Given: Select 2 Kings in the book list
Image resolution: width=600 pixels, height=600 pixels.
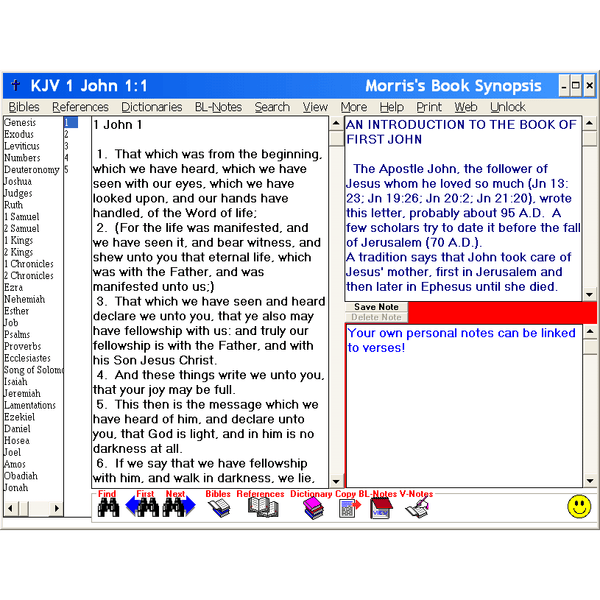Looking at the screenshot, I should point(19,252).
